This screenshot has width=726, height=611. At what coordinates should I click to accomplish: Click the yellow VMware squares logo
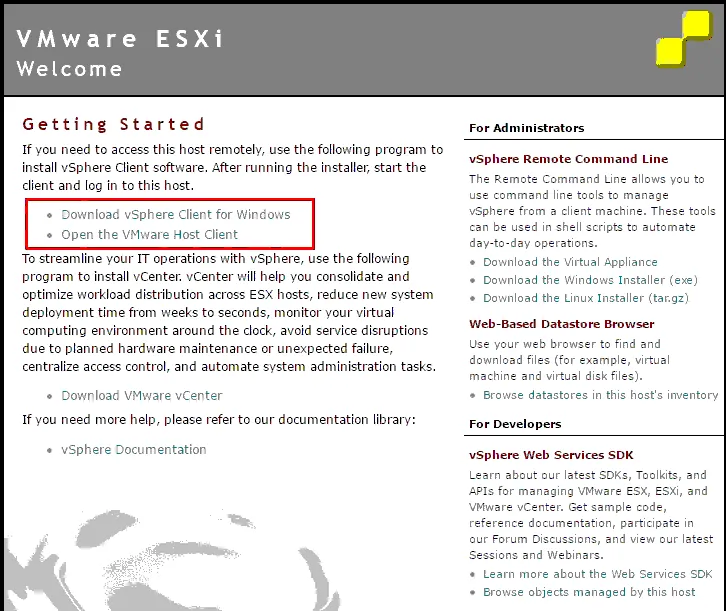tap(683, 44)
